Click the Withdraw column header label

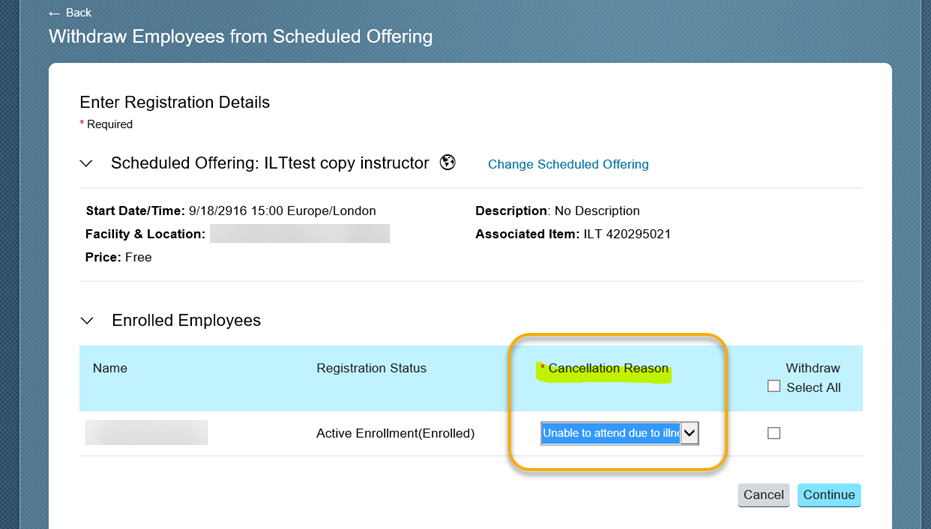(x=813, y=368)
